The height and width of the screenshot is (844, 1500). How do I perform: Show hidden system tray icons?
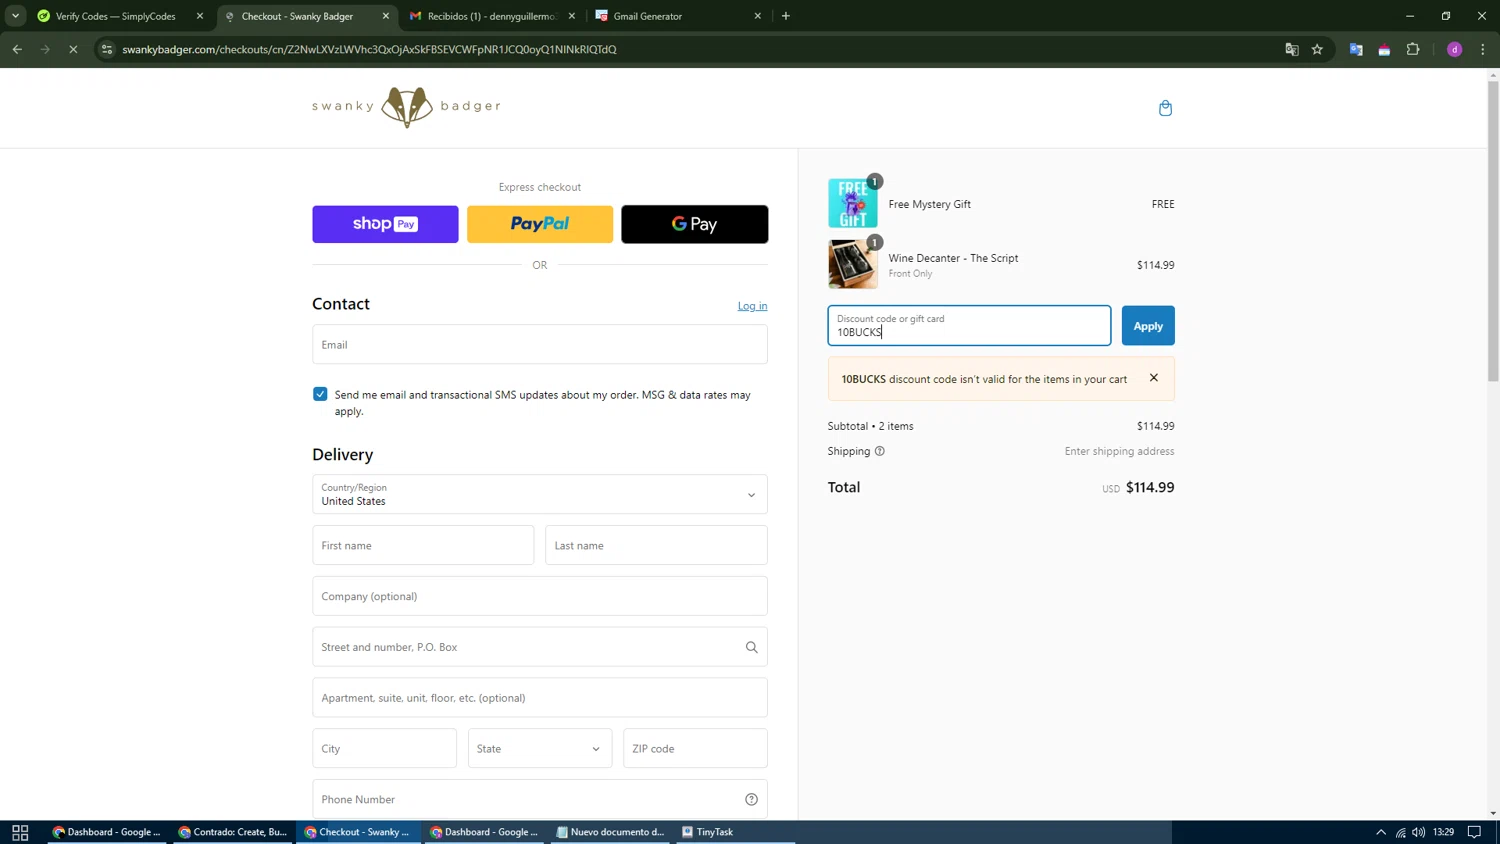(x=1381, y=832)
